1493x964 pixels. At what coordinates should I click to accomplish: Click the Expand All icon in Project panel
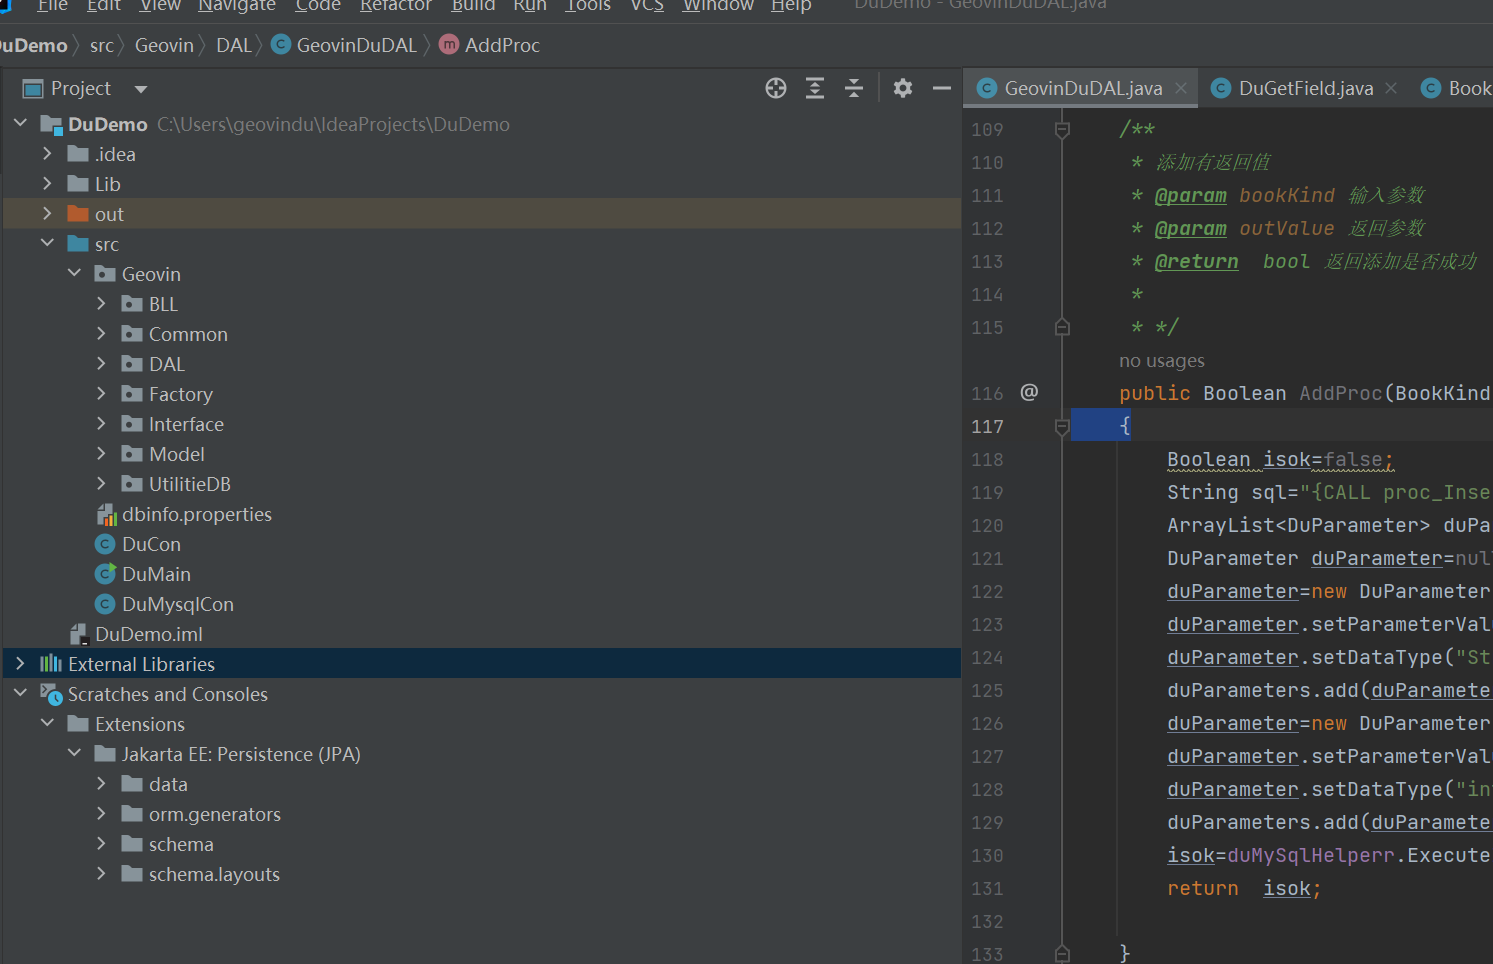(815, 88)
